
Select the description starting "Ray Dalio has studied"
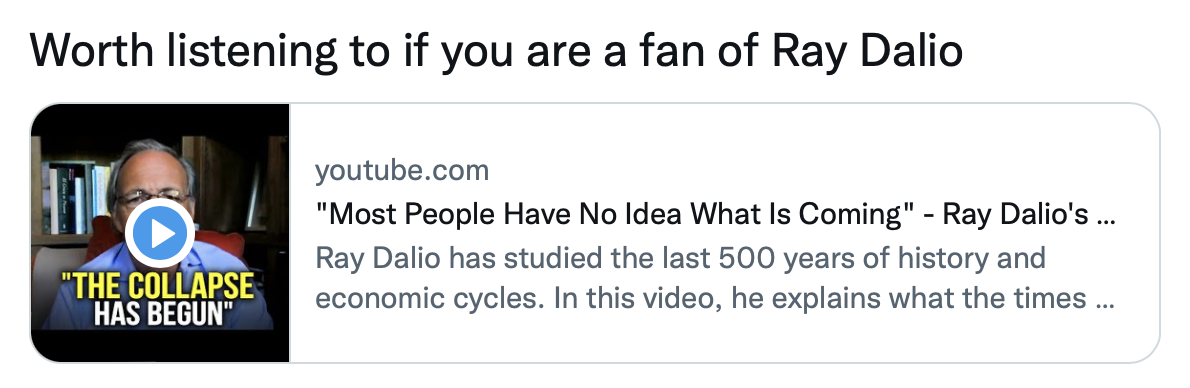point(714,278)
